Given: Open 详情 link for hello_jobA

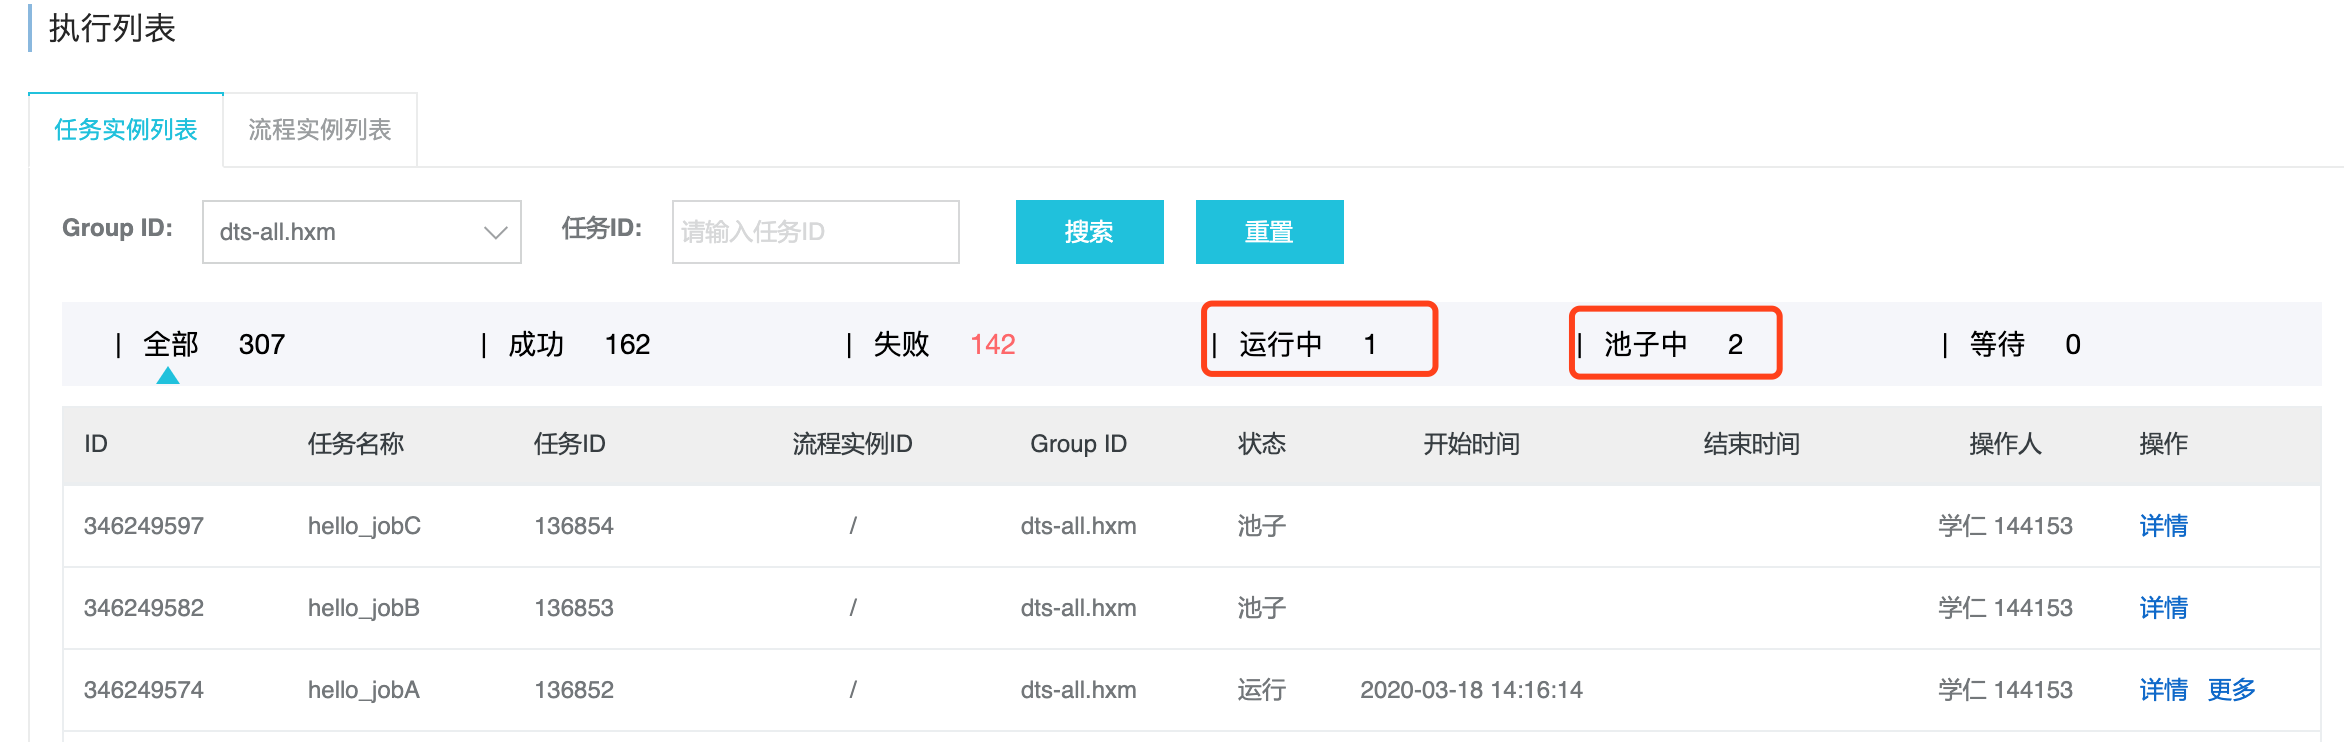Looking at the screenshot, I should point(2163,690).
